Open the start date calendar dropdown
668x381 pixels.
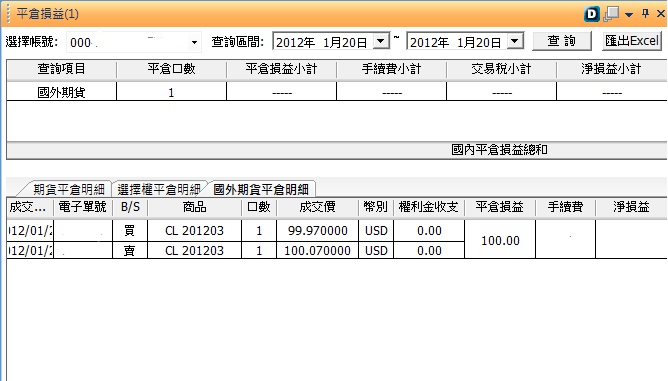[x=381, y=41]
